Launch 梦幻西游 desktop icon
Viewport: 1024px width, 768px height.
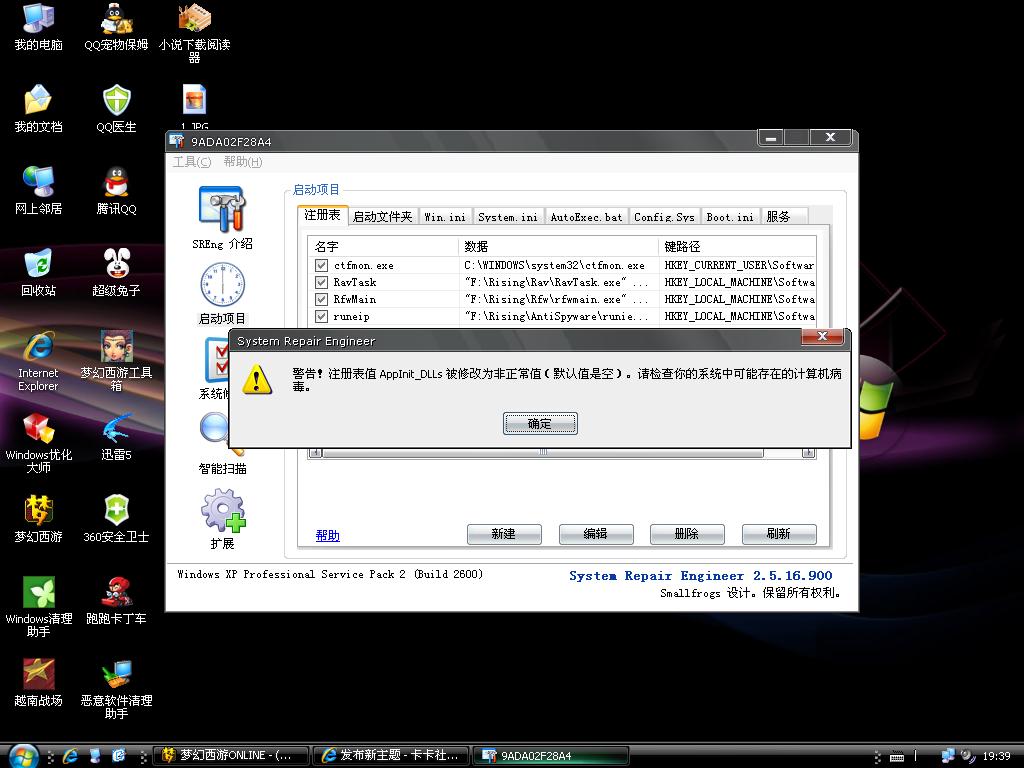39,519
